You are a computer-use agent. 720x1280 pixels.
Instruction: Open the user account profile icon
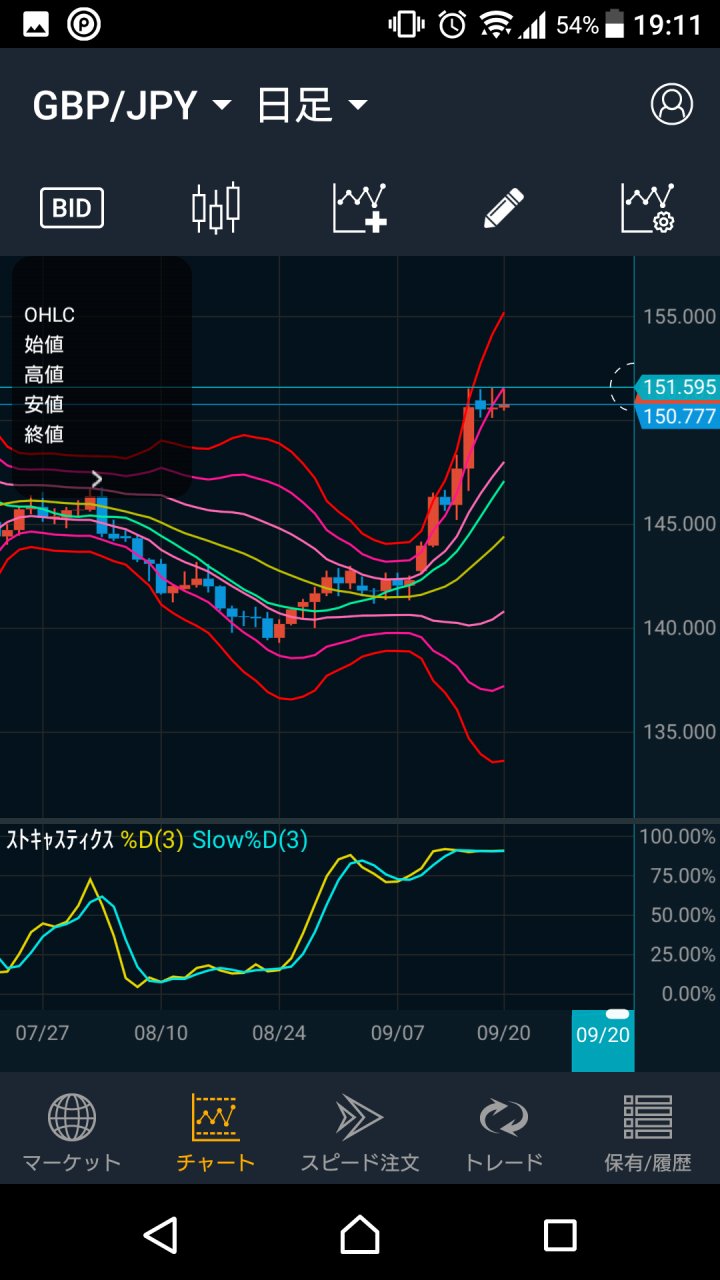point(671,104)
